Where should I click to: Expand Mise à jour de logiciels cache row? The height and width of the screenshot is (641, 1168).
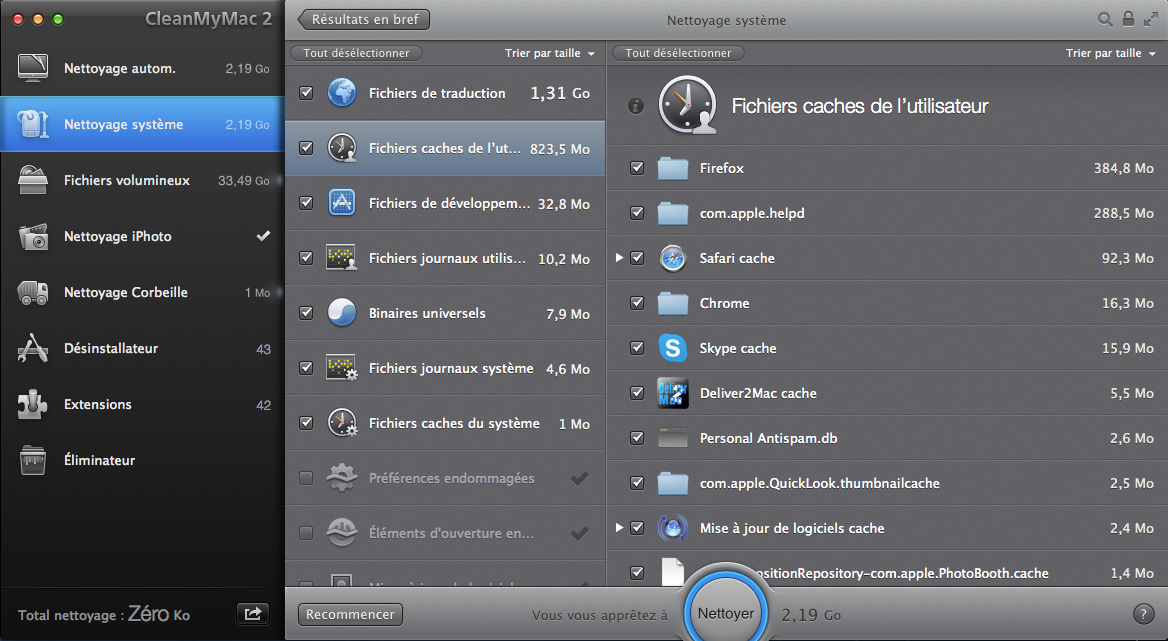[x=619, y=527]
